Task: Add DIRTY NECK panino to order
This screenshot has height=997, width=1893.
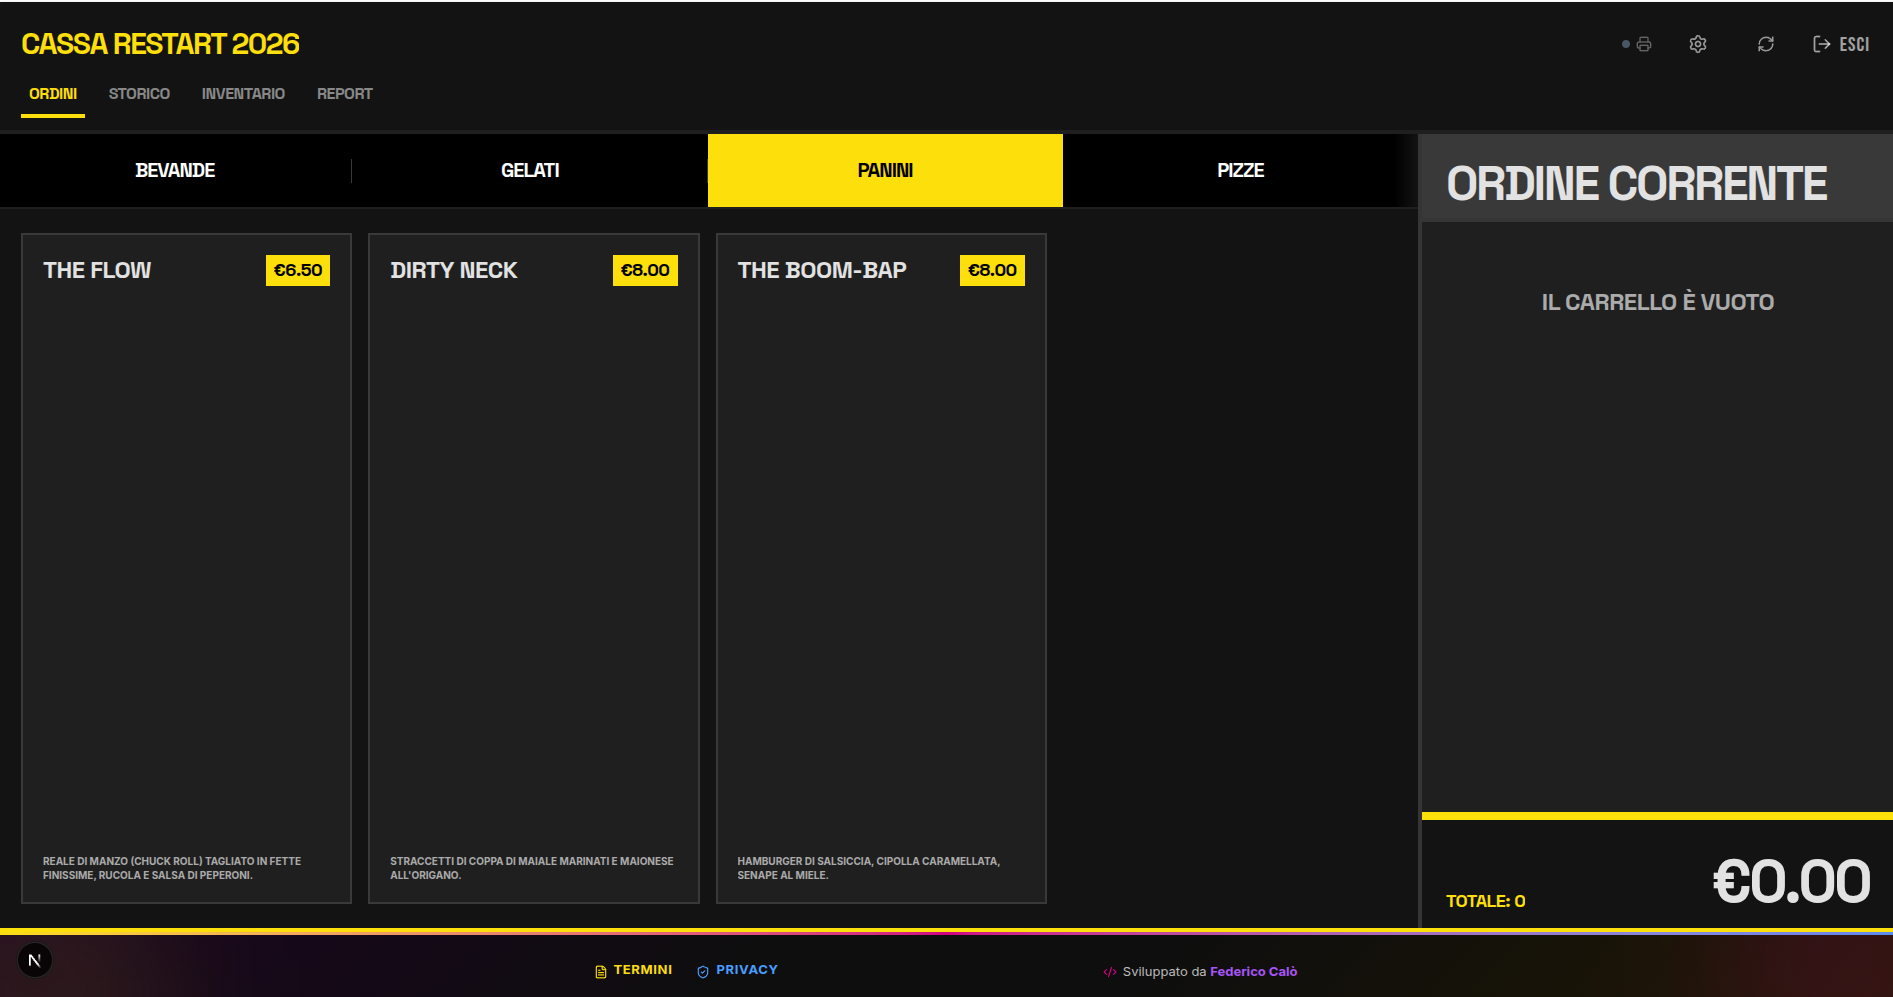Action: click(534, 568)
